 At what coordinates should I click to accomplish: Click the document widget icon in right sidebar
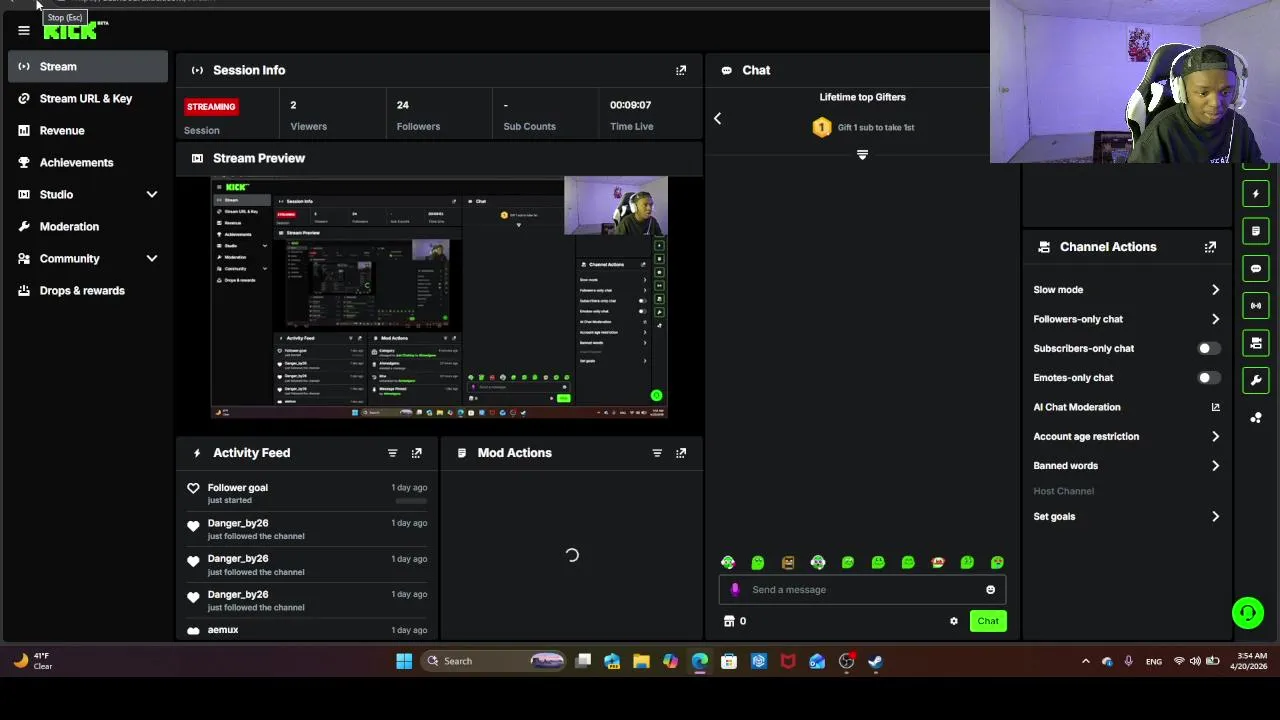click(x=1256, y=231)
